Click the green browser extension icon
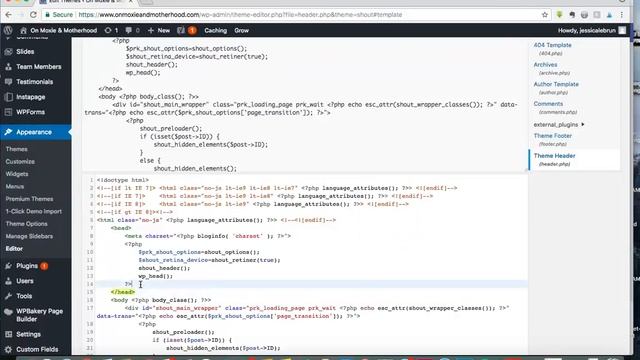 point(559,15)
